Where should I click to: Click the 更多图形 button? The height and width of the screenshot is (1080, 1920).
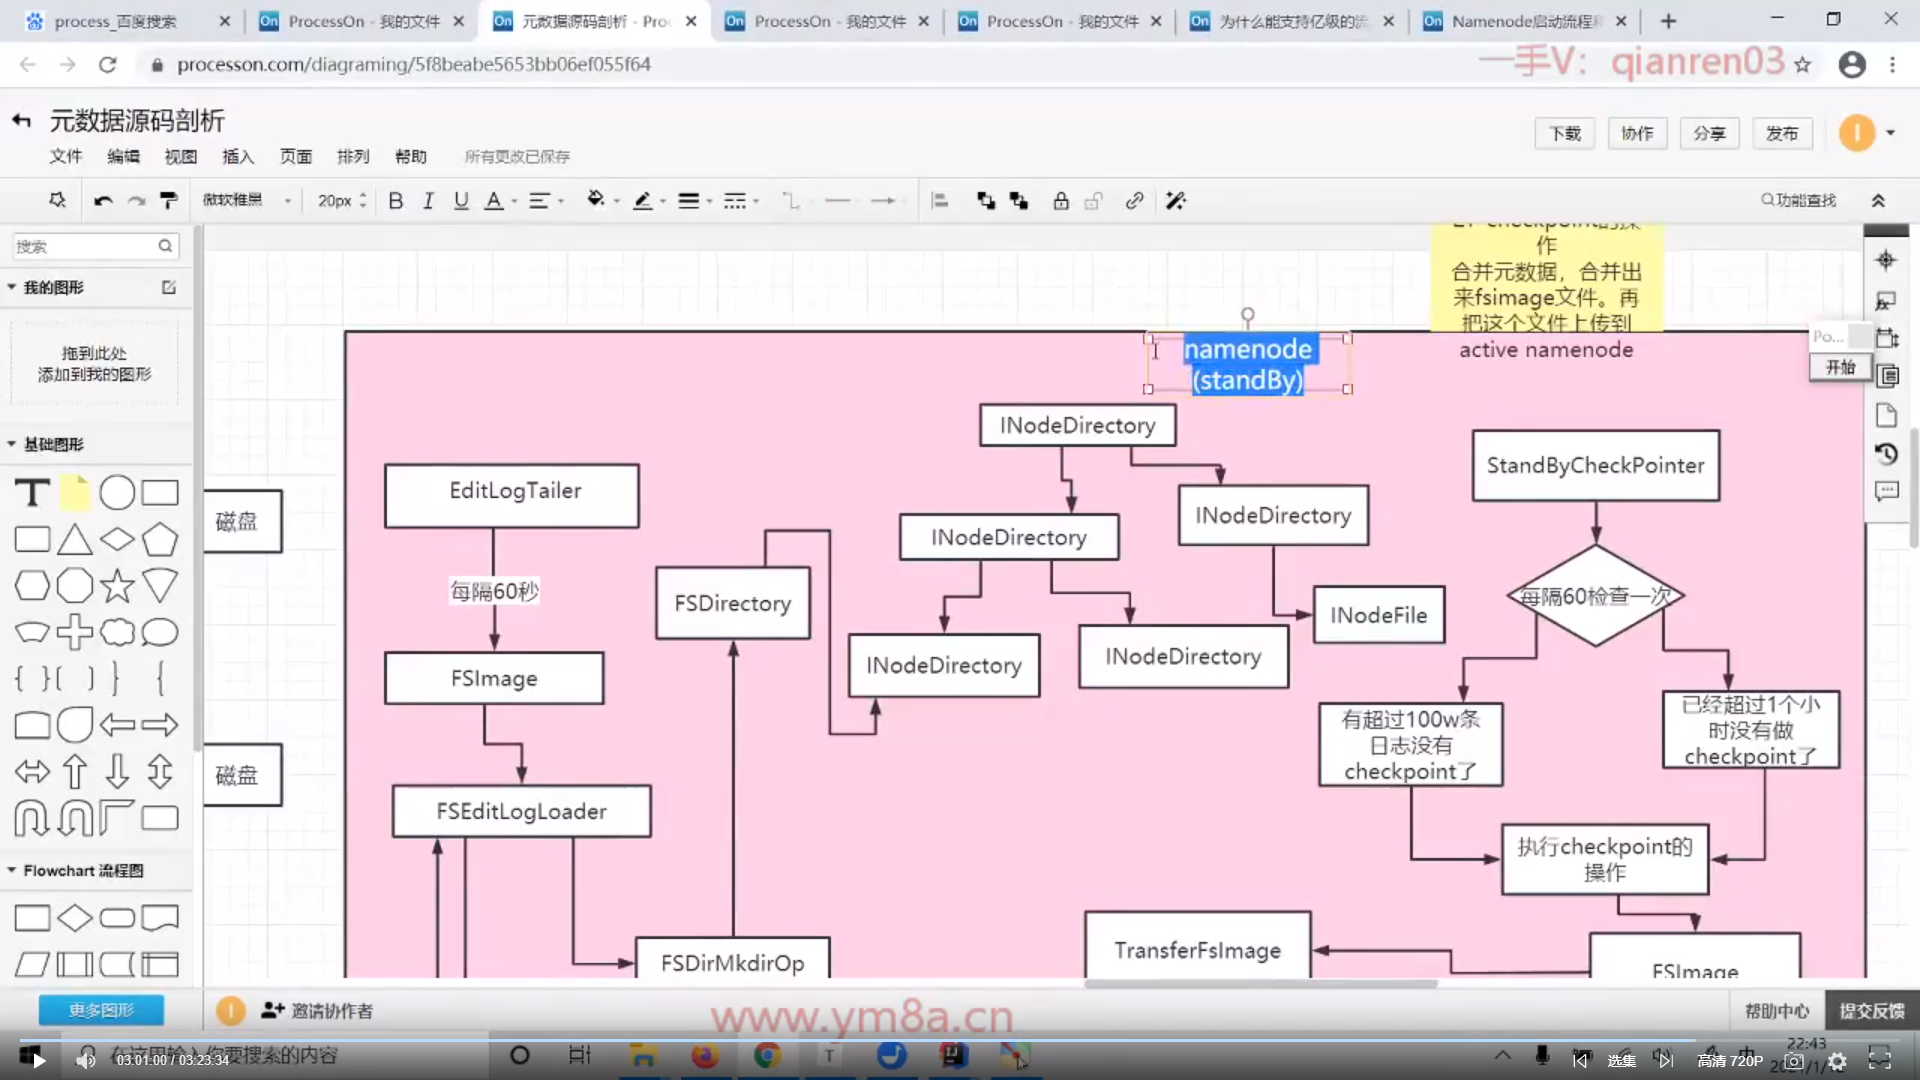click(101, 1010)
